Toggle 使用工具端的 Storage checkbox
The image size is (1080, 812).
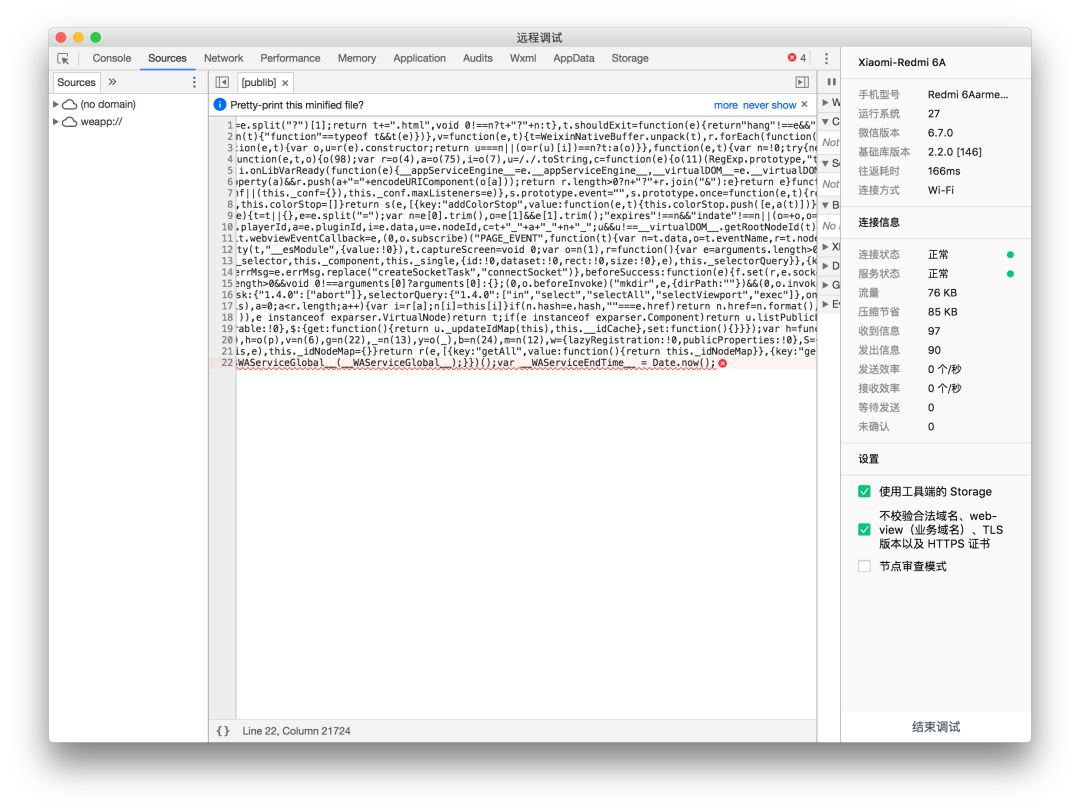pos(864,491)
